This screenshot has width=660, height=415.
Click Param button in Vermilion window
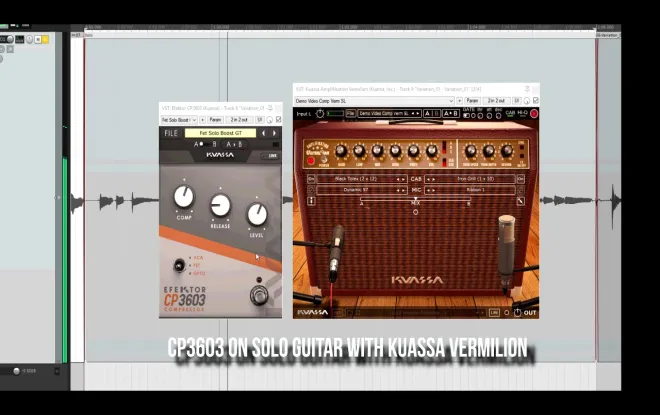(472, 101)
